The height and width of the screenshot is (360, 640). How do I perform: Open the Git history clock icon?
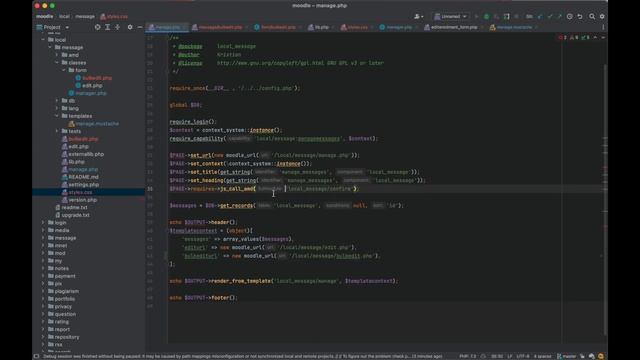click(x=570, y=16)
